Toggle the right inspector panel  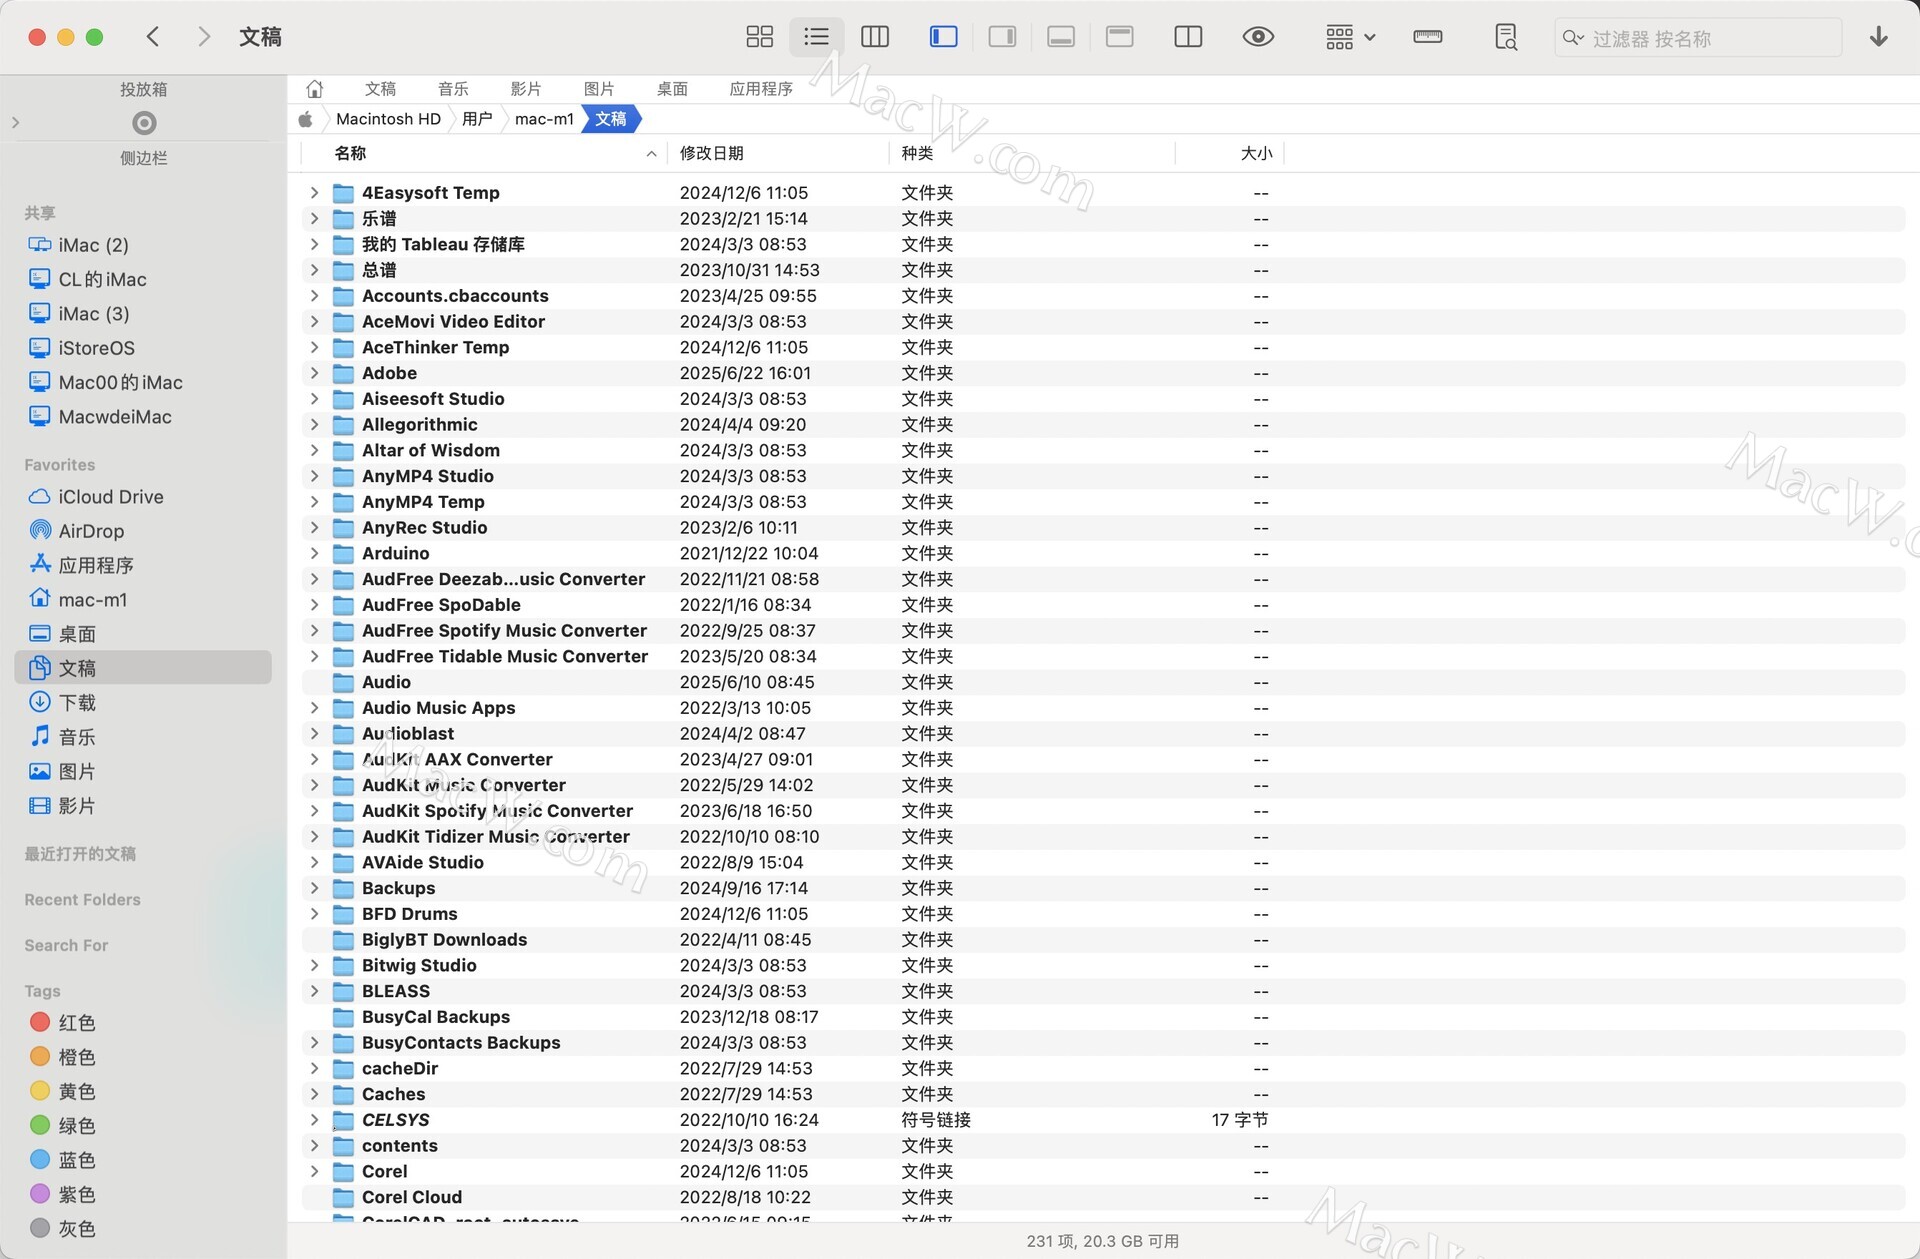click(x=1002, y=37)
